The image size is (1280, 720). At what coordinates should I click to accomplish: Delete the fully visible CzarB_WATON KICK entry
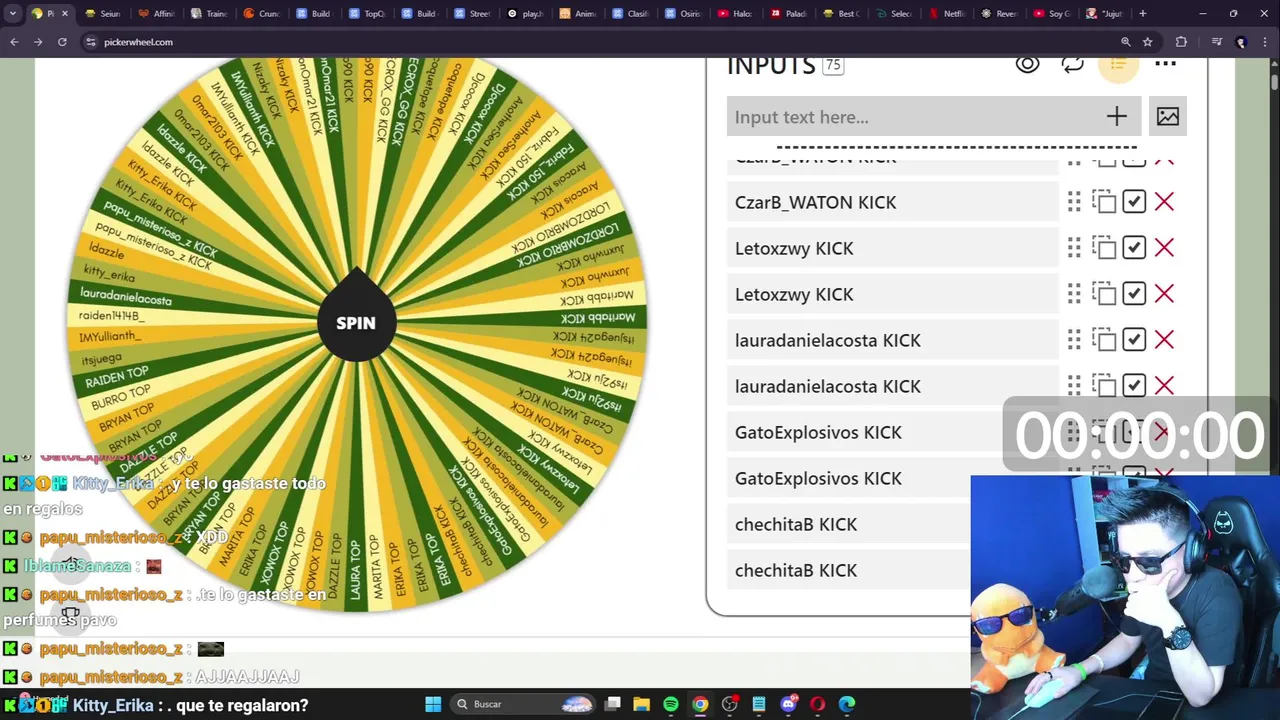pos(1164,202)
